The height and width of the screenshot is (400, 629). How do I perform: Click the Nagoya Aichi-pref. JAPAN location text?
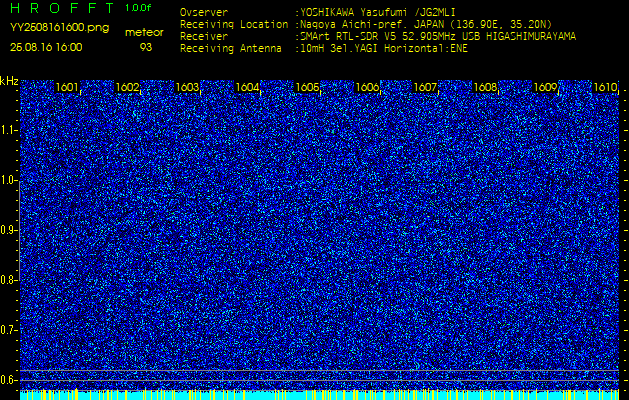coord(426,25)
